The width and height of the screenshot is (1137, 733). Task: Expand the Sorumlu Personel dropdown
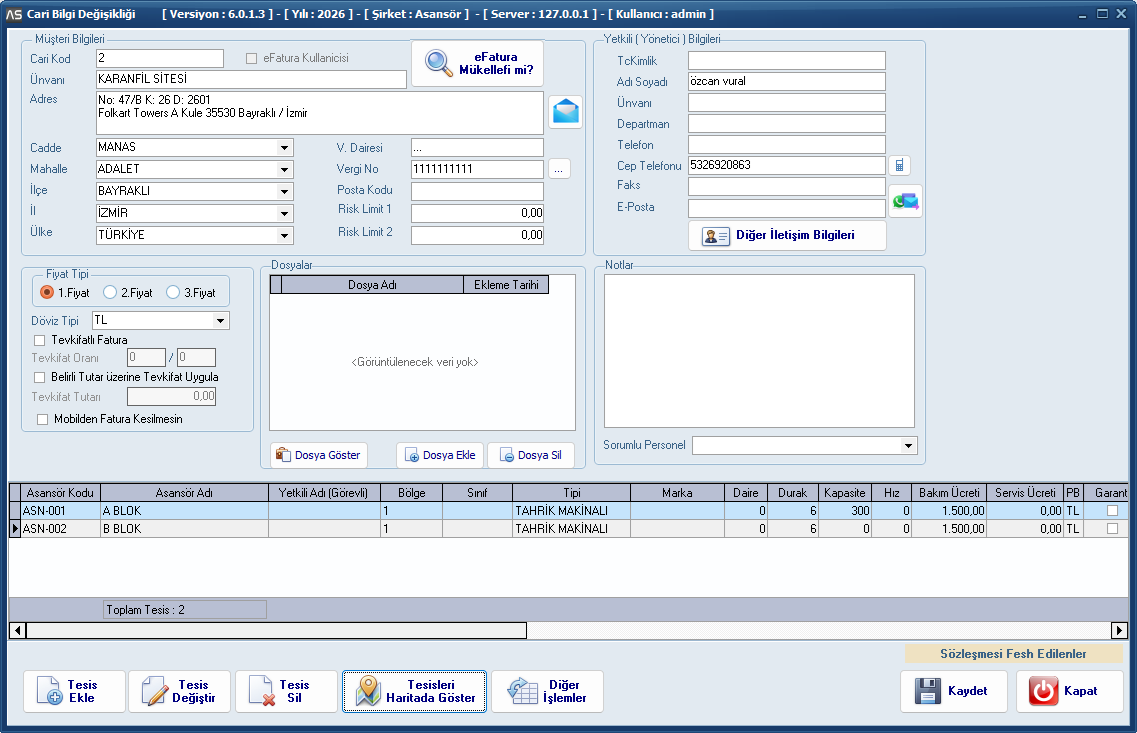coord(908,445)
